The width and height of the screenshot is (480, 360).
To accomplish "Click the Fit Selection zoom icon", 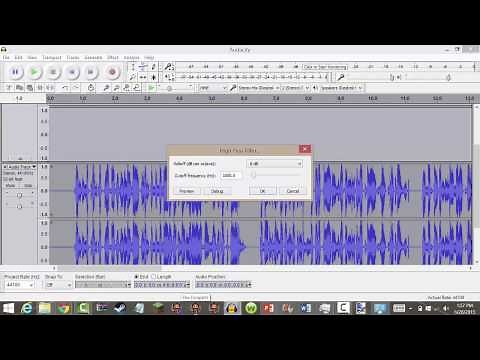I will click(x=126, y=88).
